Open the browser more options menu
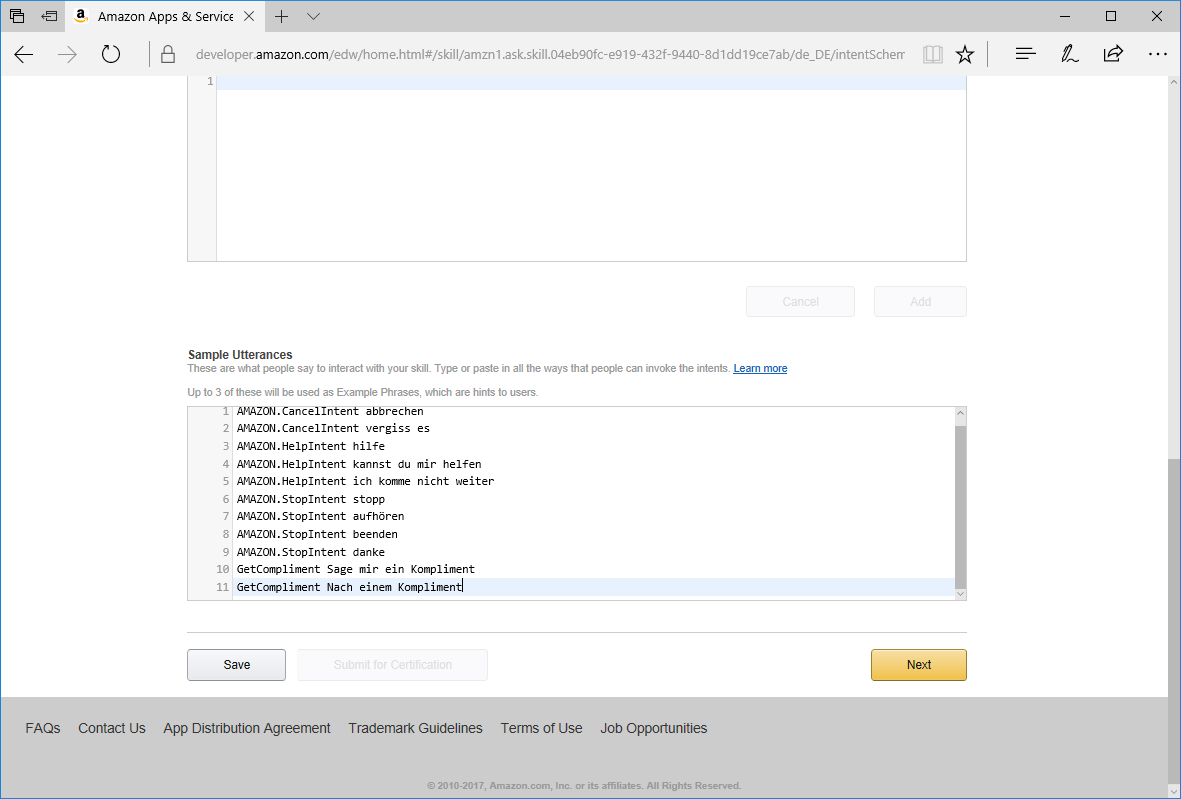The width and height of the screenshot is (1181, 799). click(x=1157, y=55)
